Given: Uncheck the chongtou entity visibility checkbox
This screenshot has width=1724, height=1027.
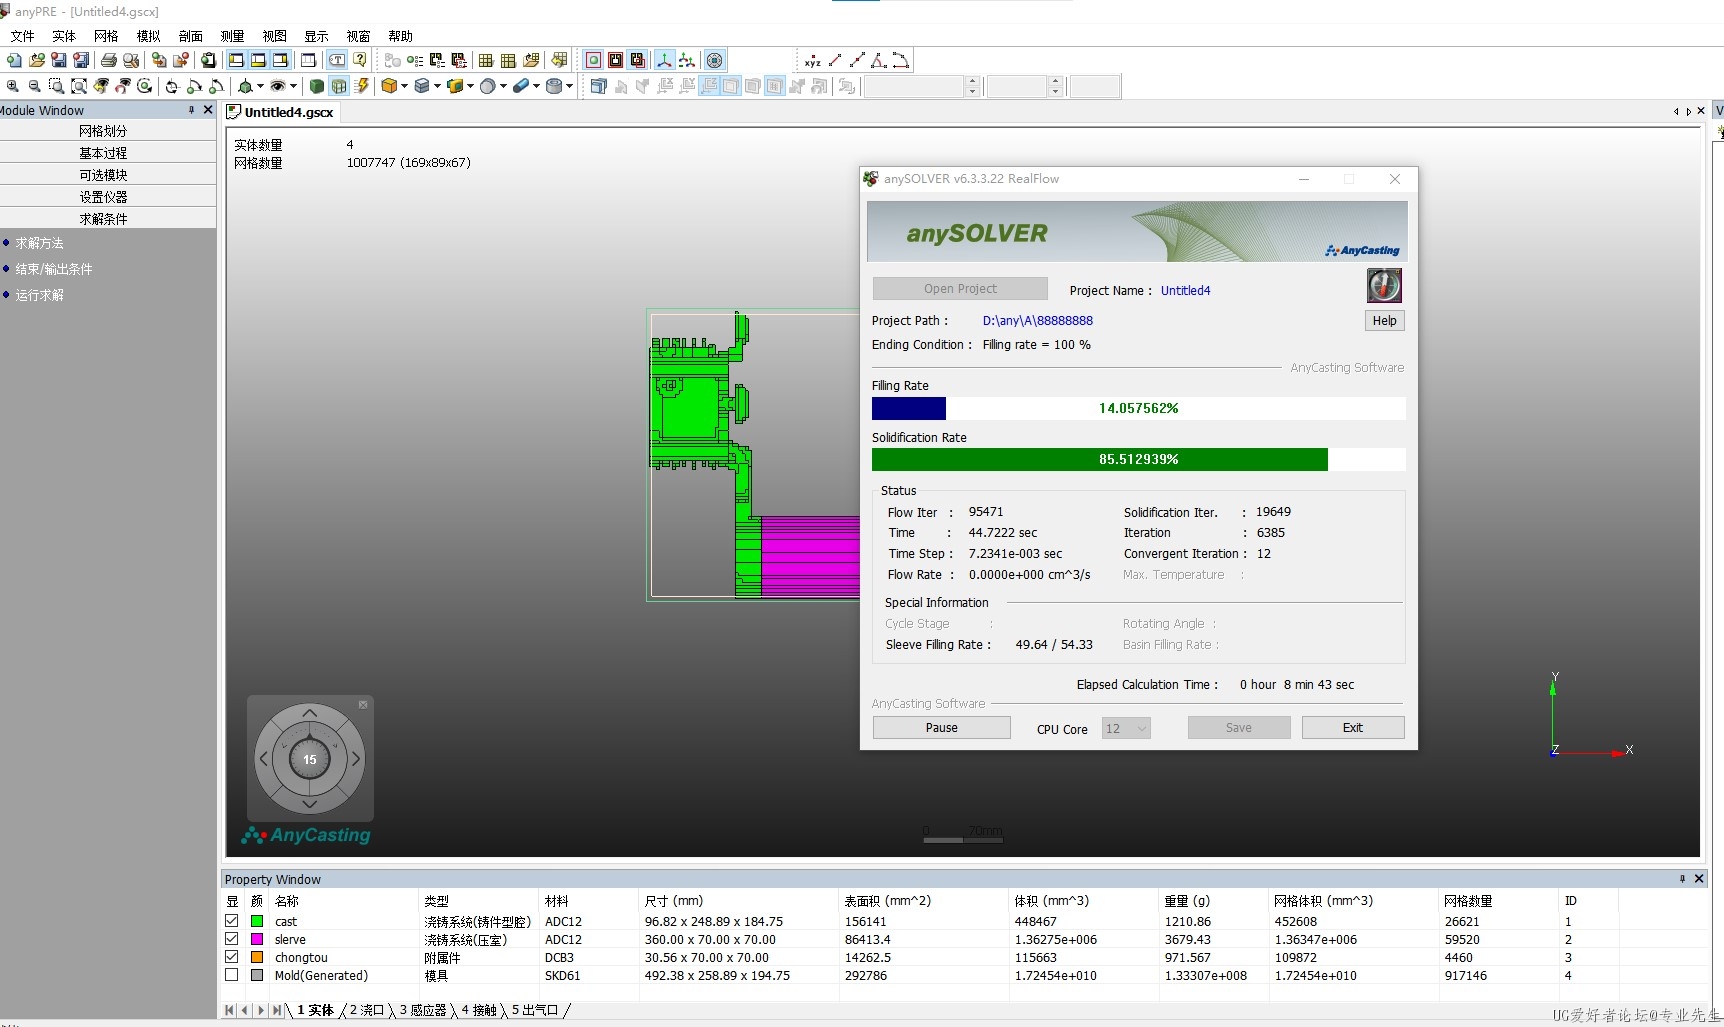Looking at the screenshot, I should click(x=232, y=957).
